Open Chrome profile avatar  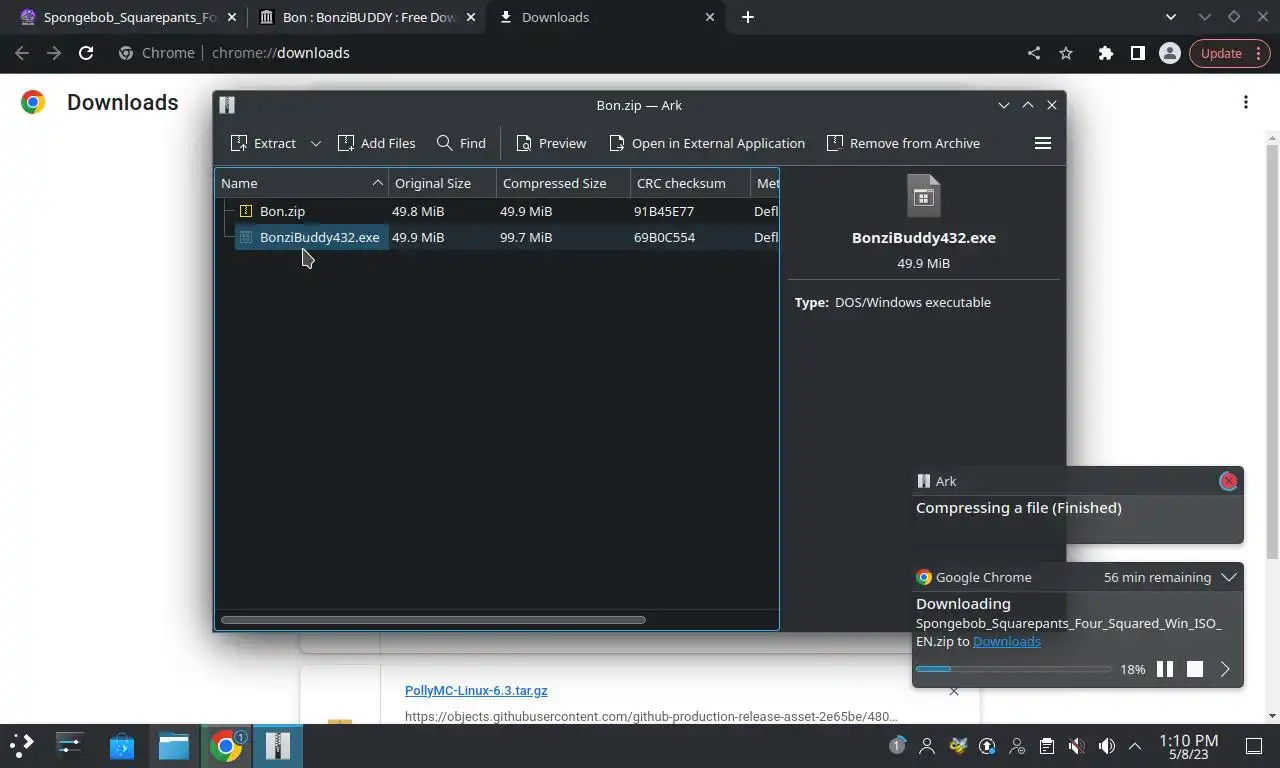click(x=1169, y=53)
